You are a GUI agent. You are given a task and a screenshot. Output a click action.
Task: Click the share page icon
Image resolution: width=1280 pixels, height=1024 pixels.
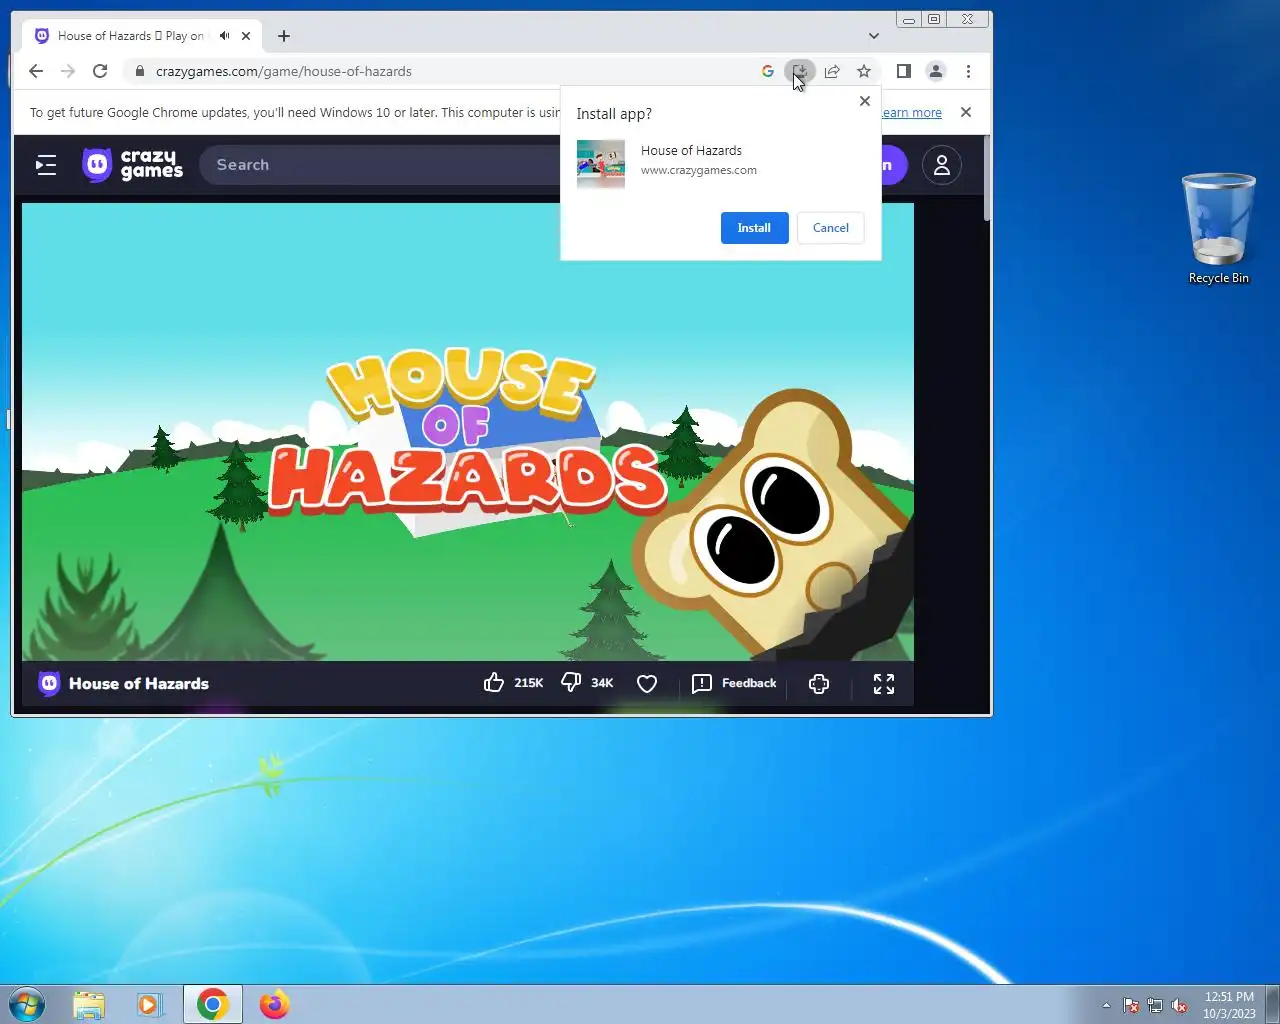click(832, 71)
